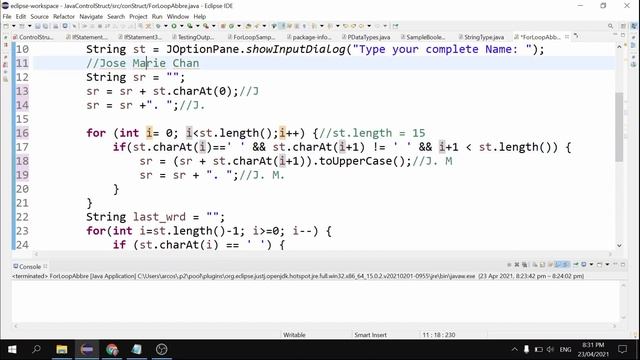Viewport: 640px width, 360px height.
Task: Open the File menu
Action: point(7,16)
